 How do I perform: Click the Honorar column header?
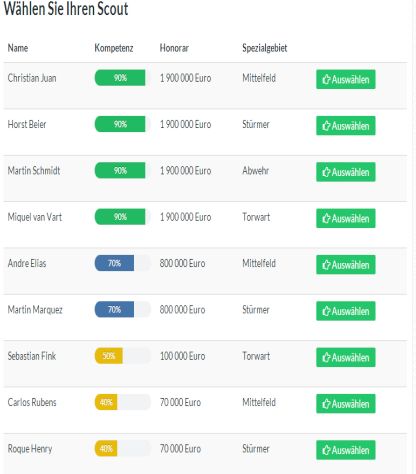pyautogui.click(x=174, y=48)
